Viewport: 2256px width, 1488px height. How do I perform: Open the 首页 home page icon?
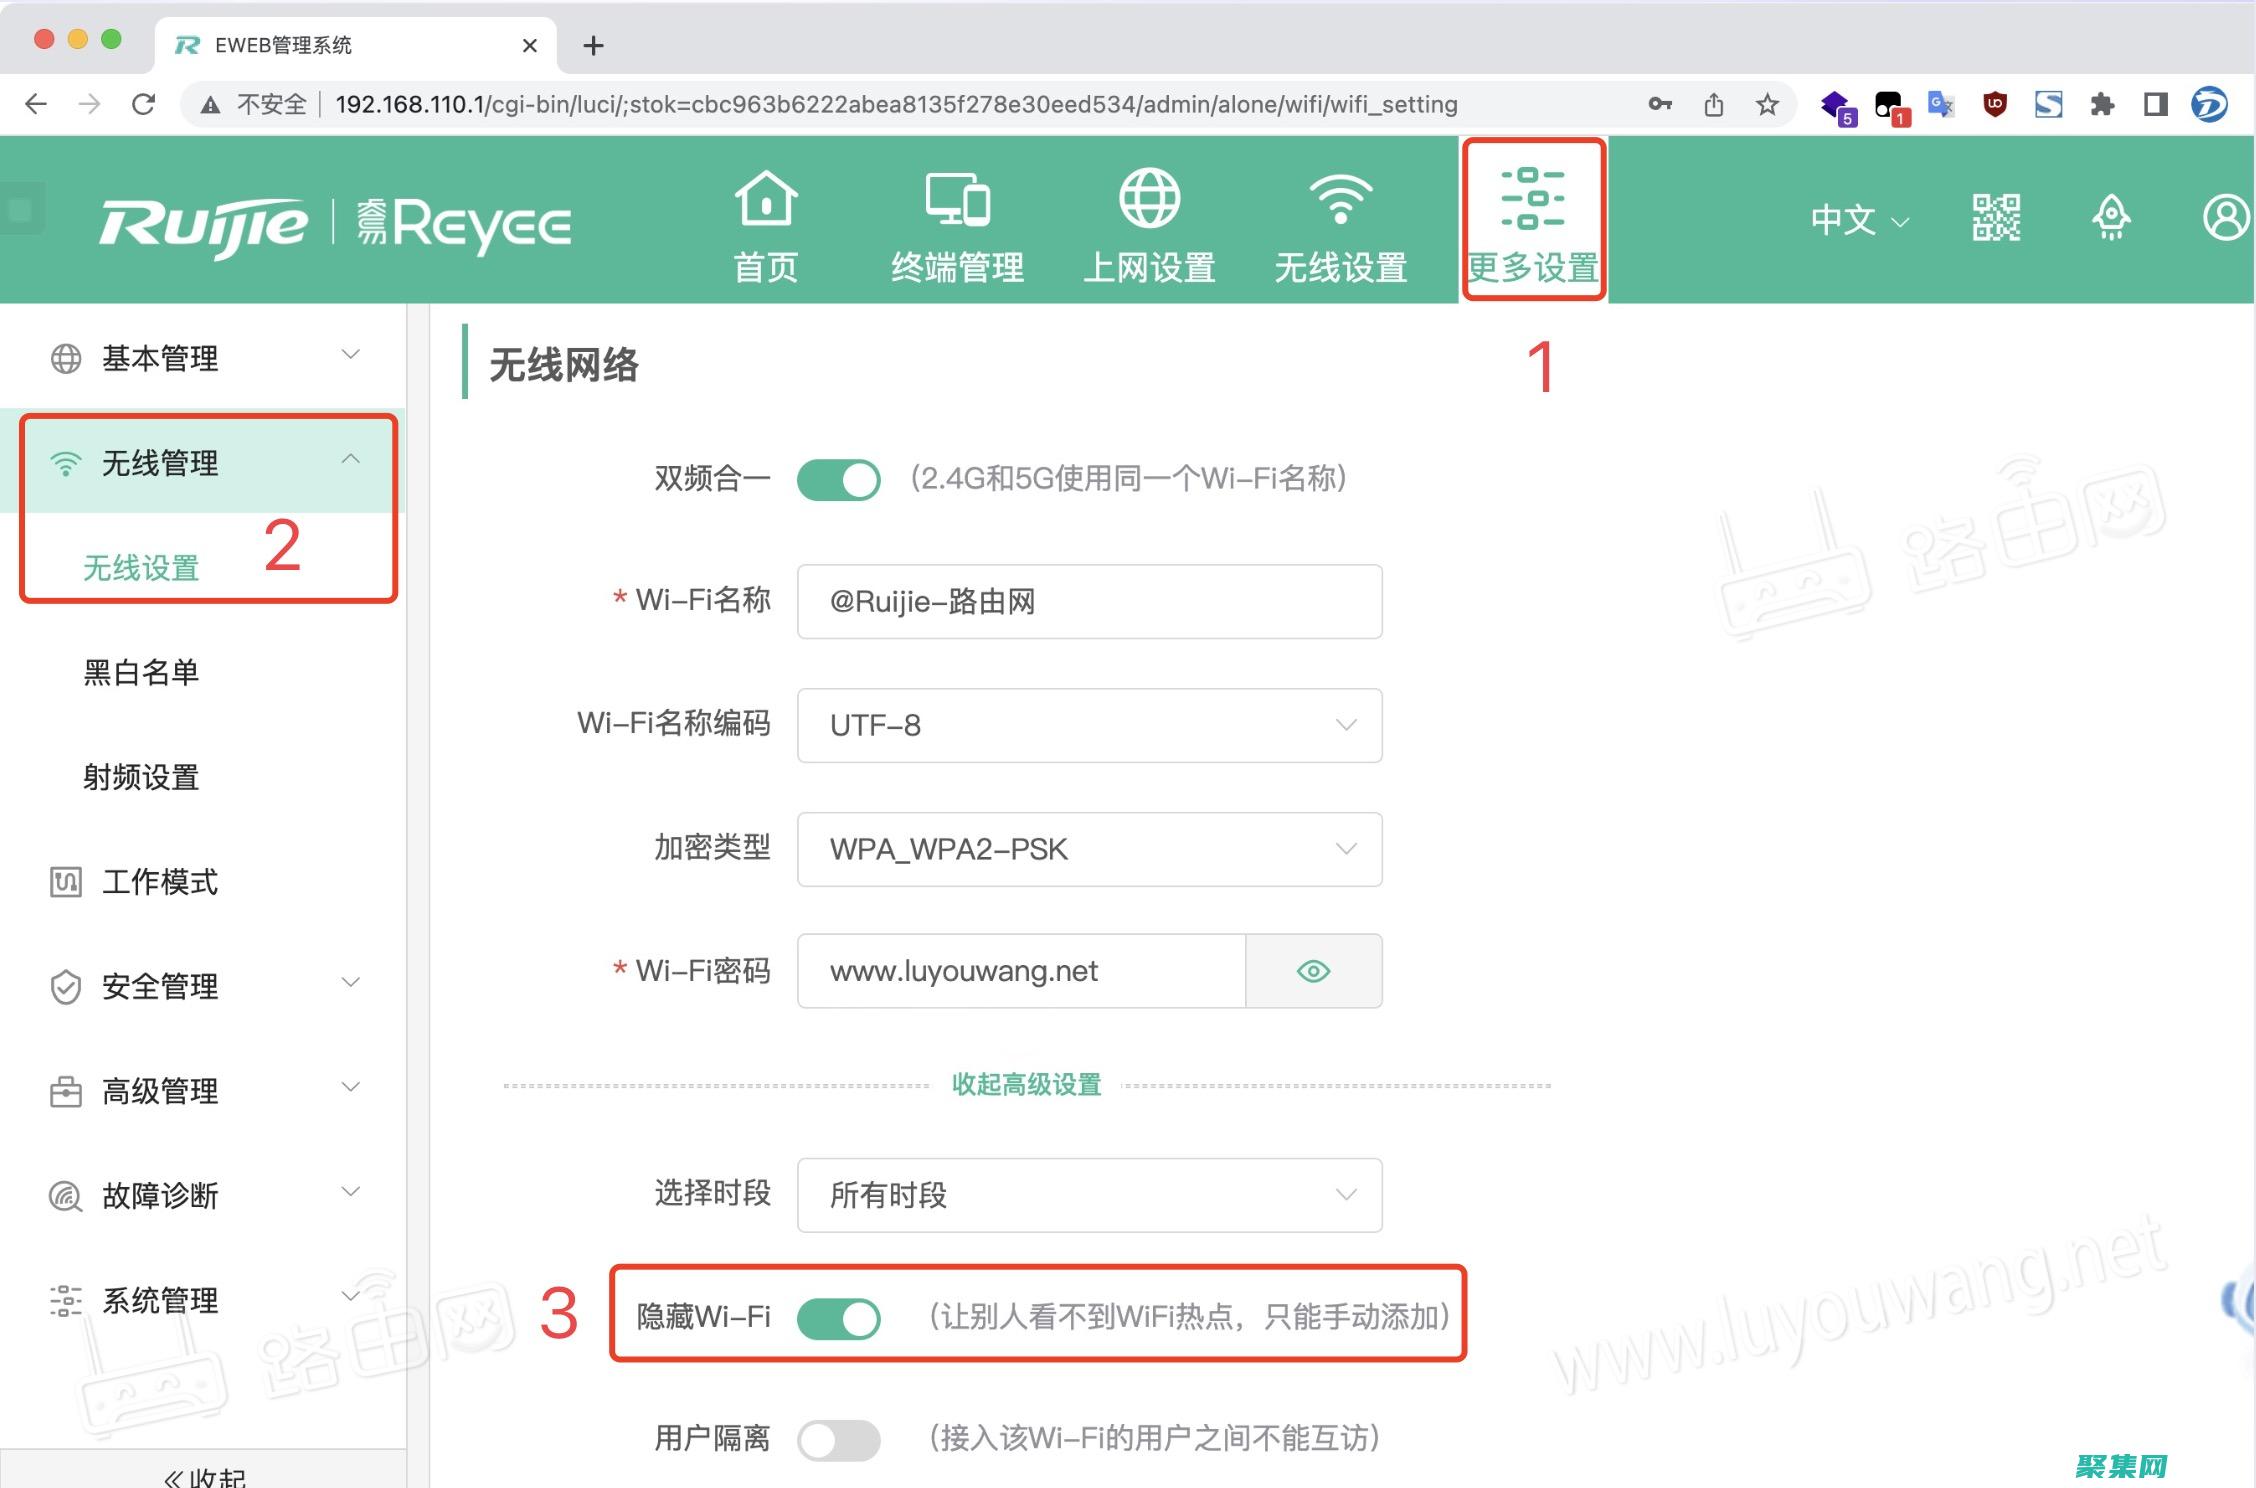(x=765, y=220)
